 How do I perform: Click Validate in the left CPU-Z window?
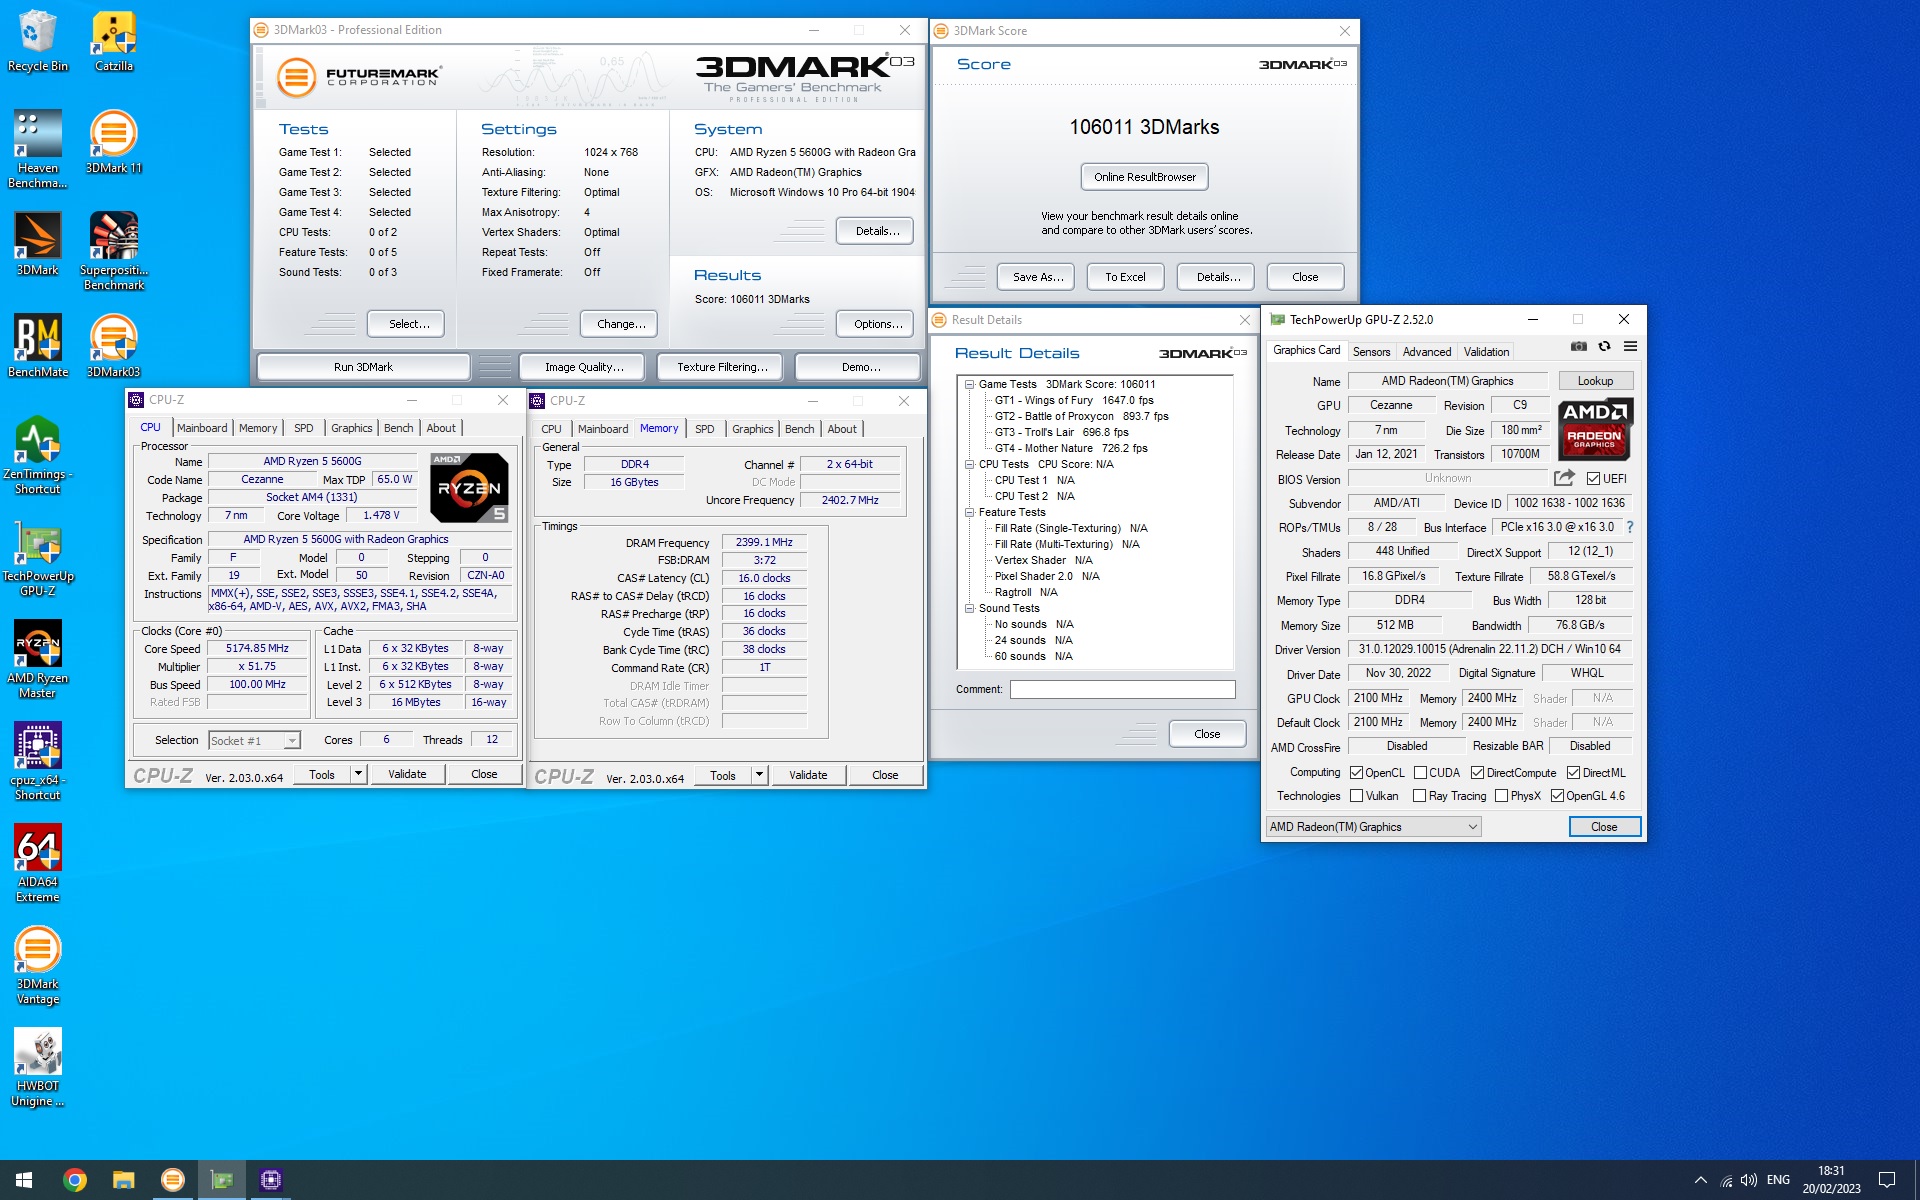point(407,774)
